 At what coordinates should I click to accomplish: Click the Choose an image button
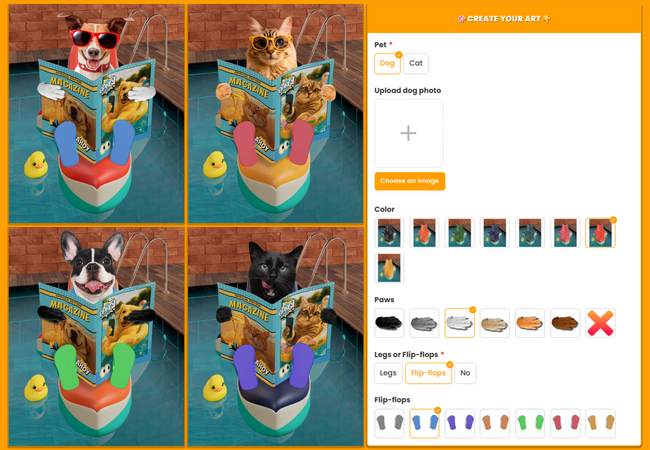410,181
